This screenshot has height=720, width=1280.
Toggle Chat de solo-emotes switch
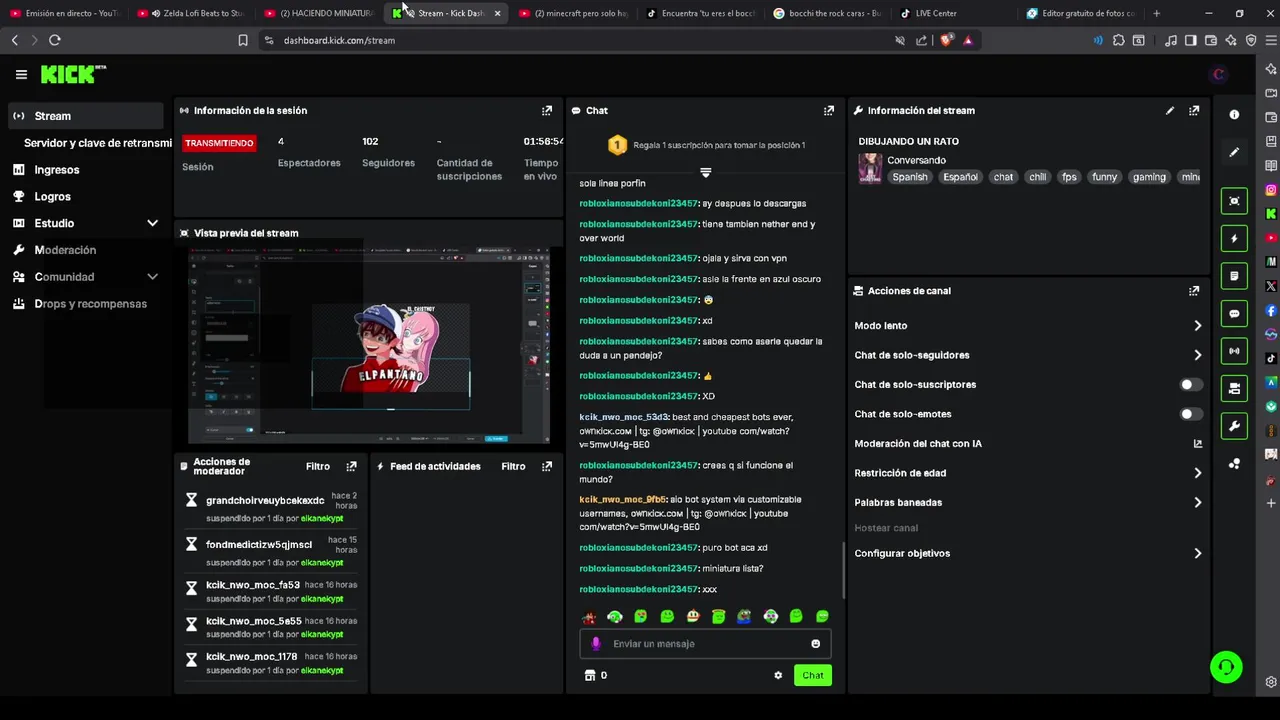(x=1190, y=414)
